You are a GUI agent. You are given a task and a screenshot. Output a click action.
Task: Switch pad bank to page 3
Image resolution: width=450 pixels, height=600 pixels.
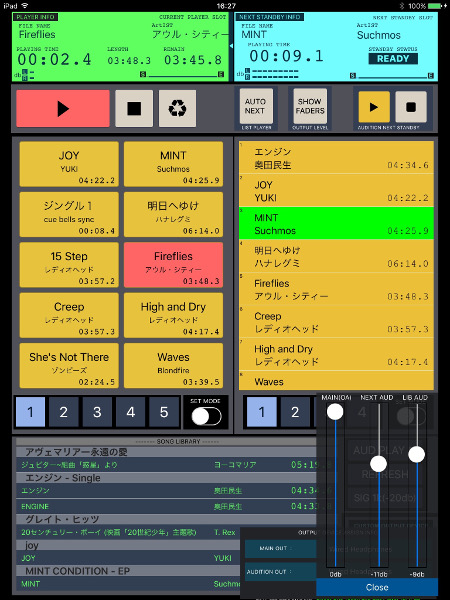pos(97,412)
